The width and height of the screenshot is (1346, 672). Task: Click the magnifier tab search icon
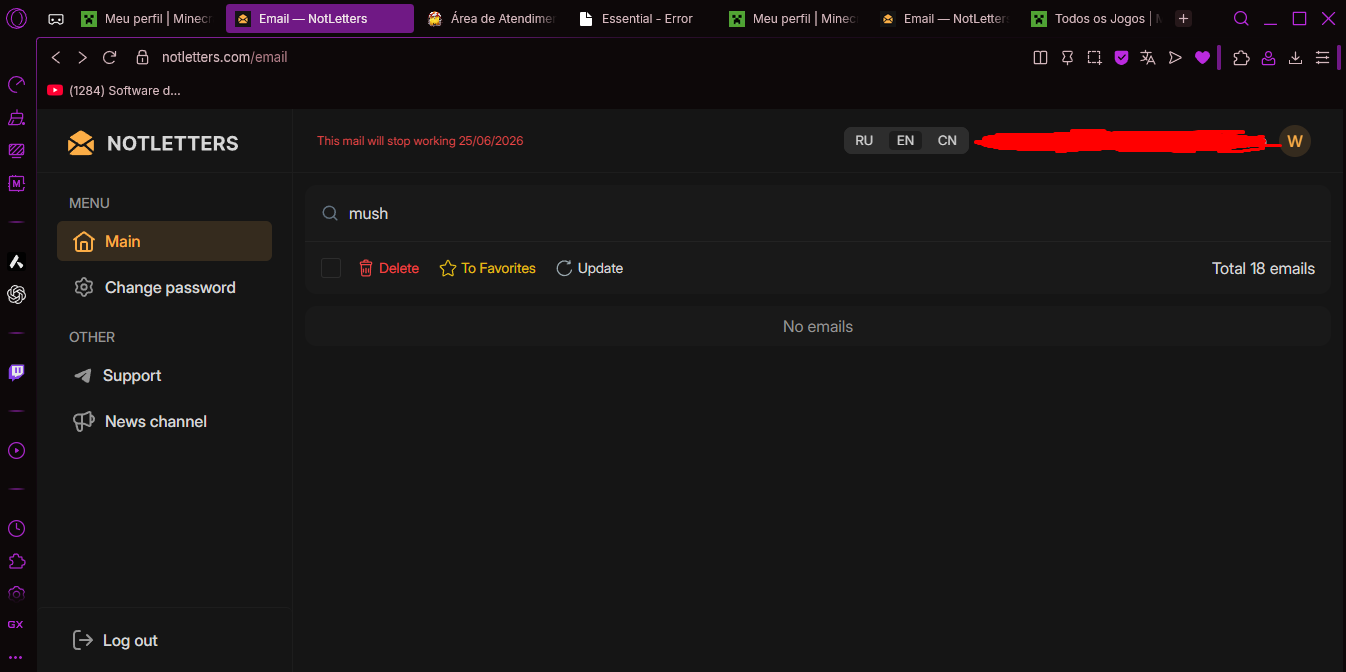[1241, 18]
